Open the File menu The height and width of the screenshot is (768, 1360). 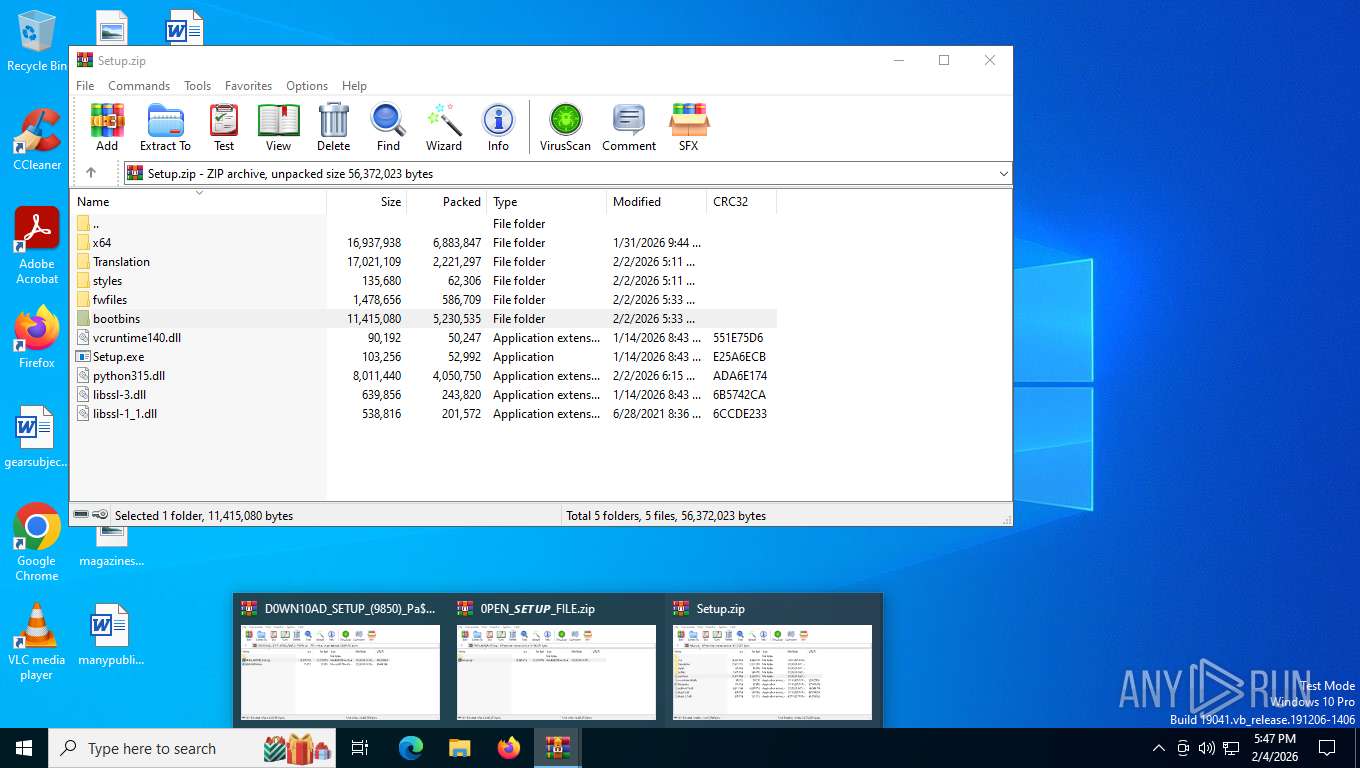[85, 86]
